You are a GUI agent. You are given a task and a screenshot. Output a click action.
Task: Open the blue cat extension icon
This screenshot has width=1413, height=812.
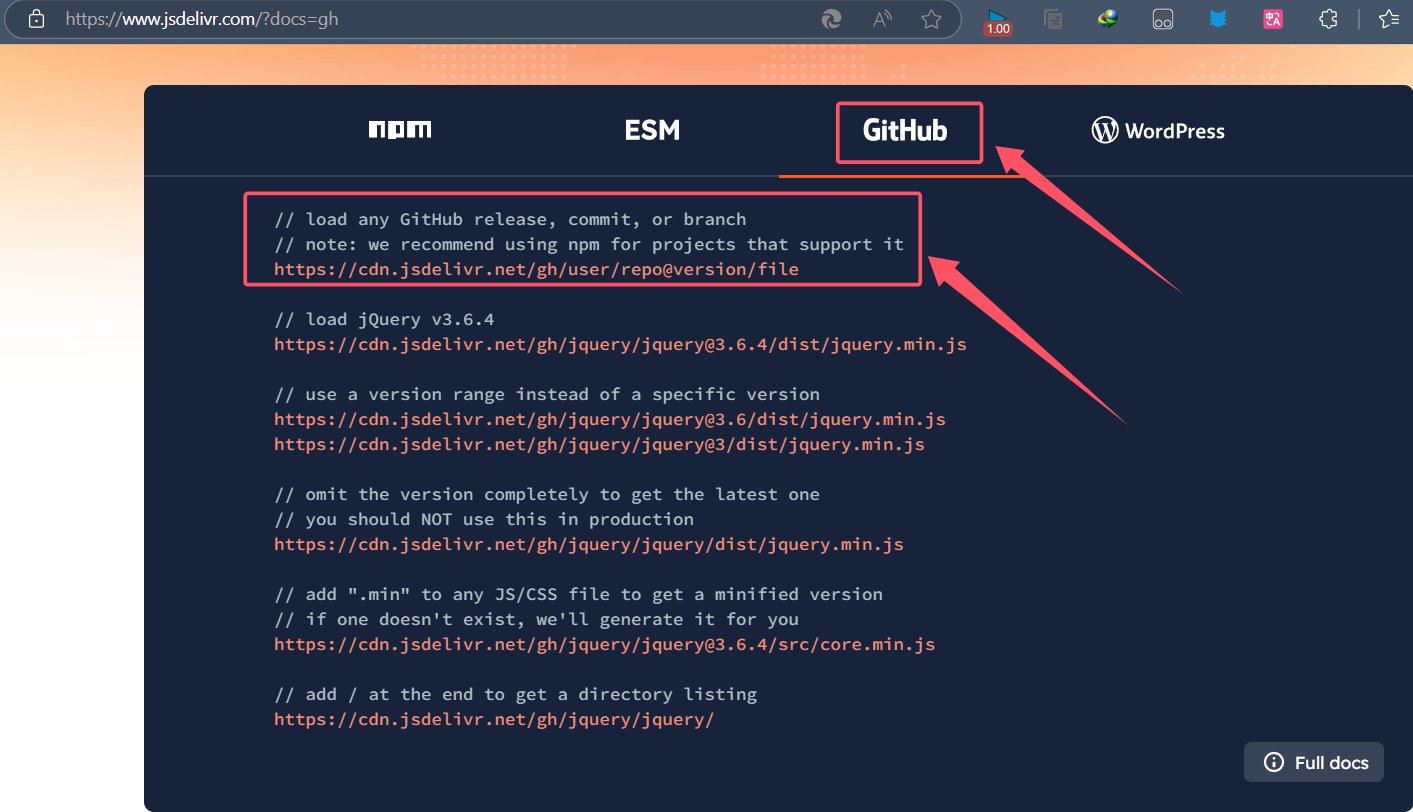tap(1218, 19)
